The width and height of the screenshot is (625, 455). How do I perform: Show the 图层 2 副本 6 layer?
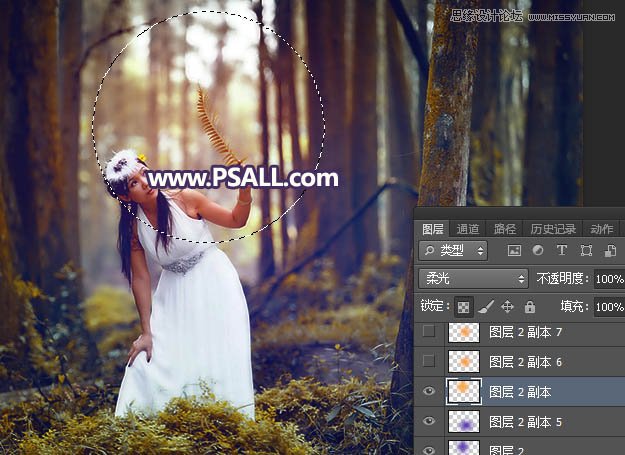[428, 361]
